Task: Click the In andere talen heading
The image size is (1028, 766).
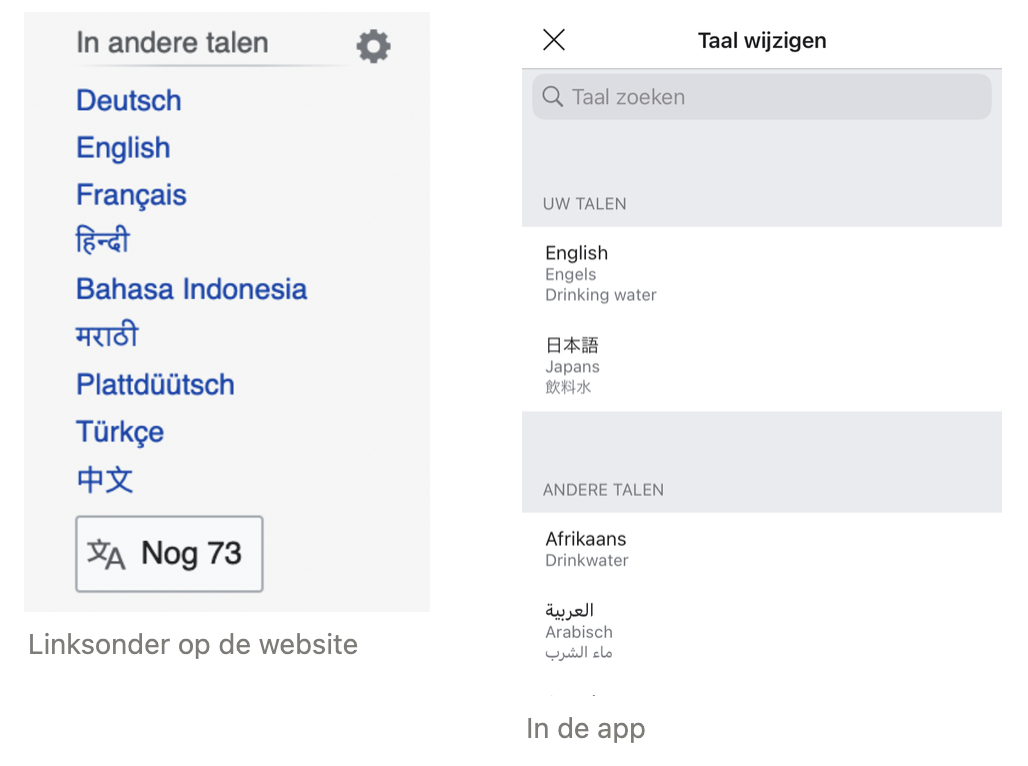Action: [x=172, y=43]
